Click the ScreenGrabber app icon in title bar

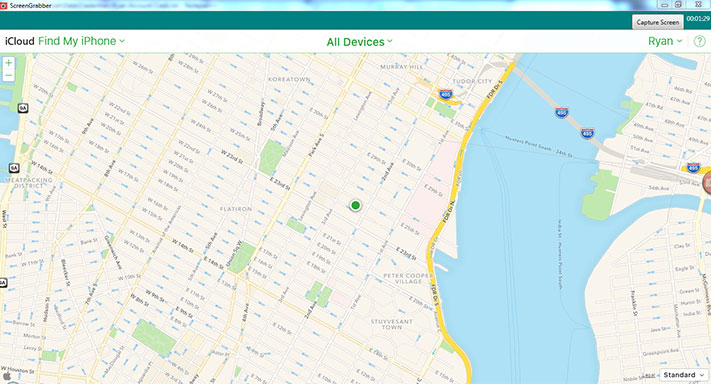[x=4, y=5]
